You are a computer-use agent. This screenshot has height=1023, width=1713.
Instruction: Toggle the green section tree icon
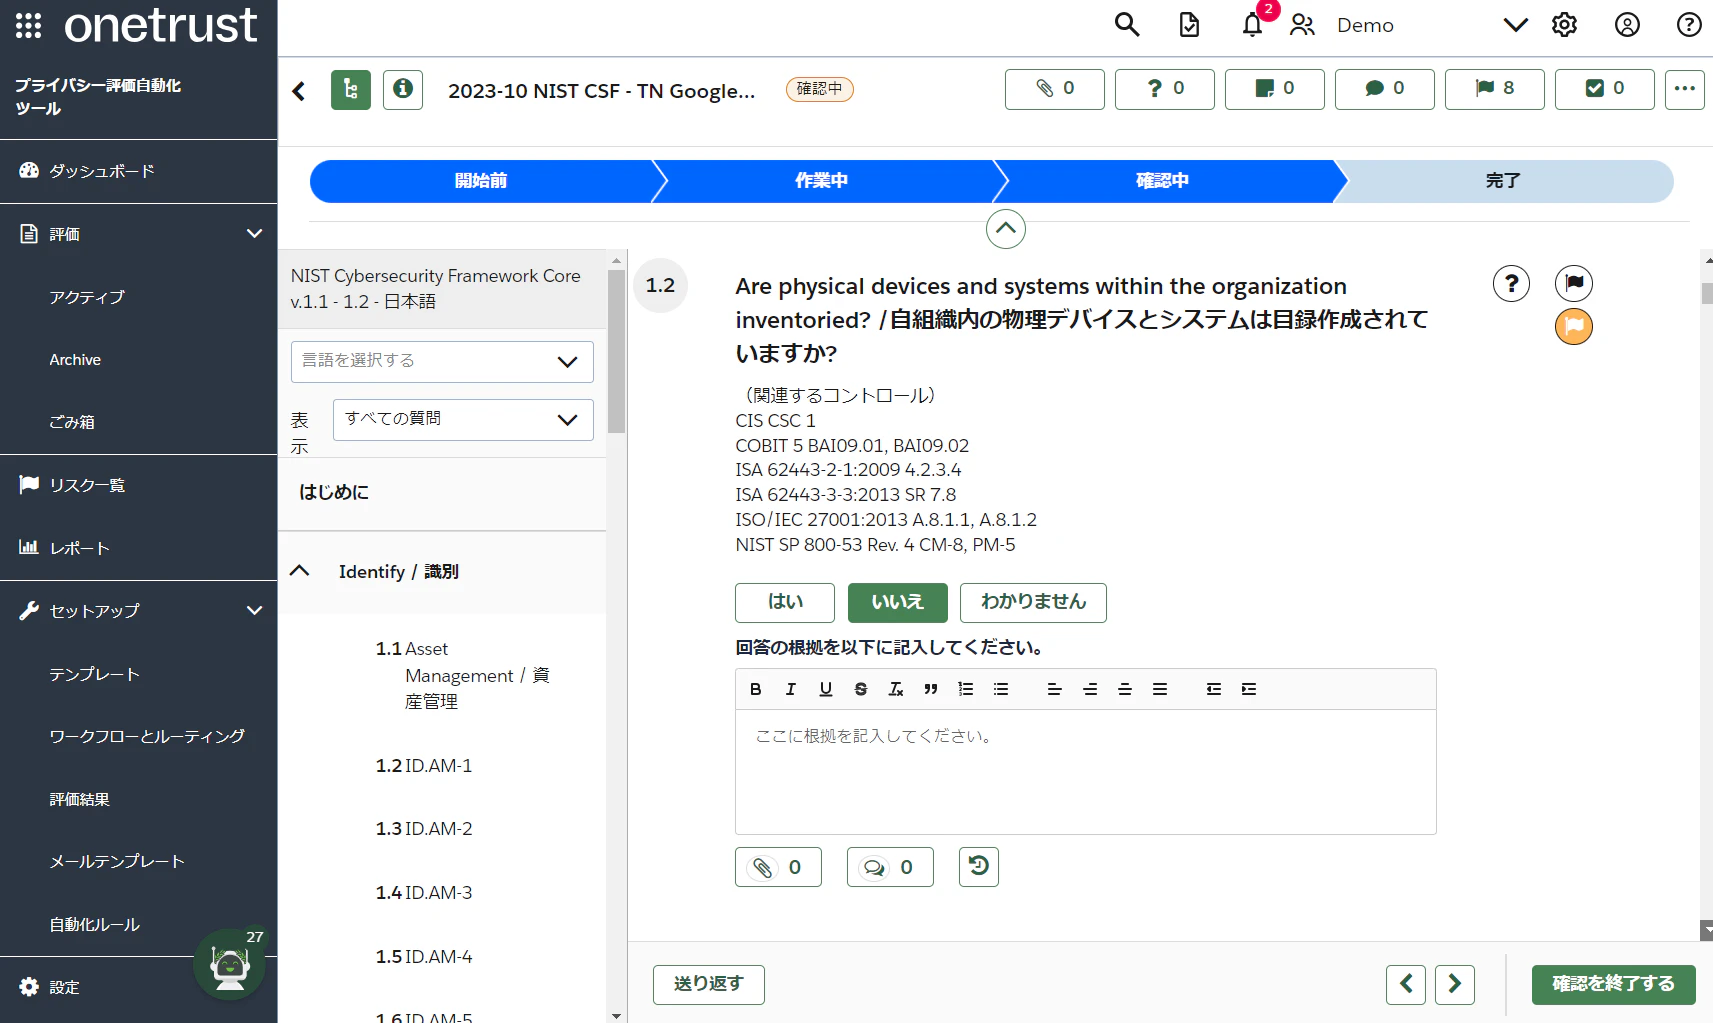351,90
